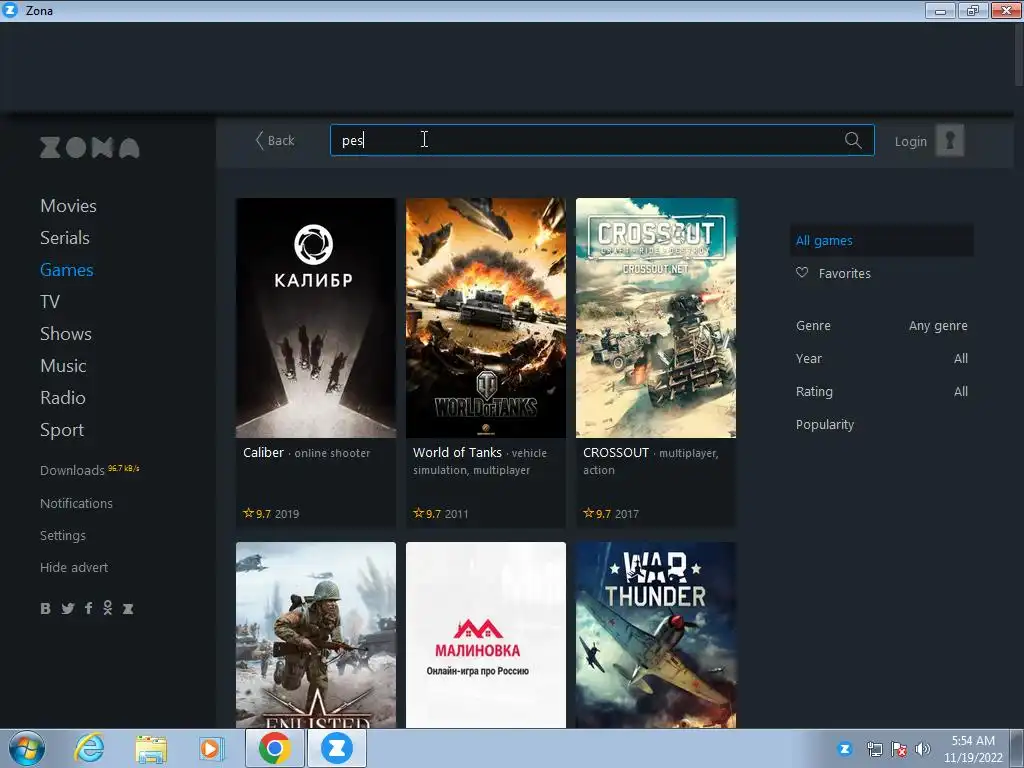This screenshot has width=1024, height=768.
Task: Open Notifications in sidebar
Action: [x=76, y=504]
